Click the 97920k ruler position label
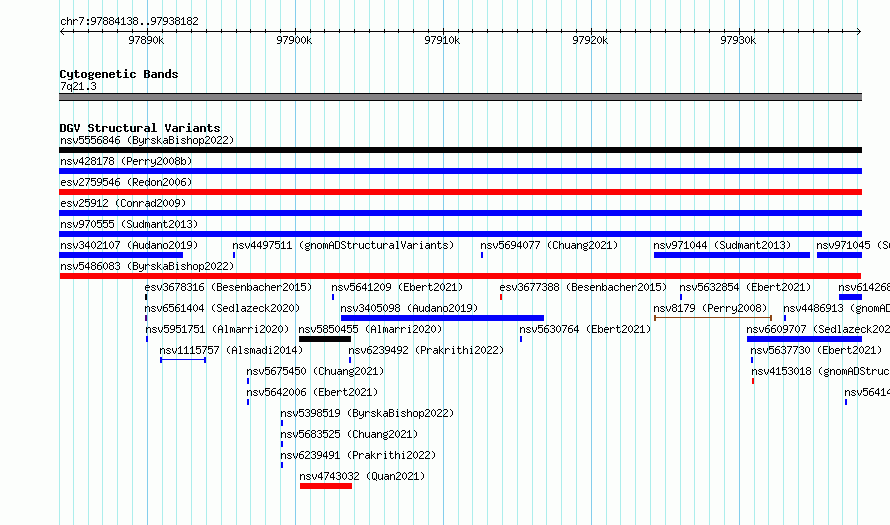 pyautogui.click(x=590, y=40)
